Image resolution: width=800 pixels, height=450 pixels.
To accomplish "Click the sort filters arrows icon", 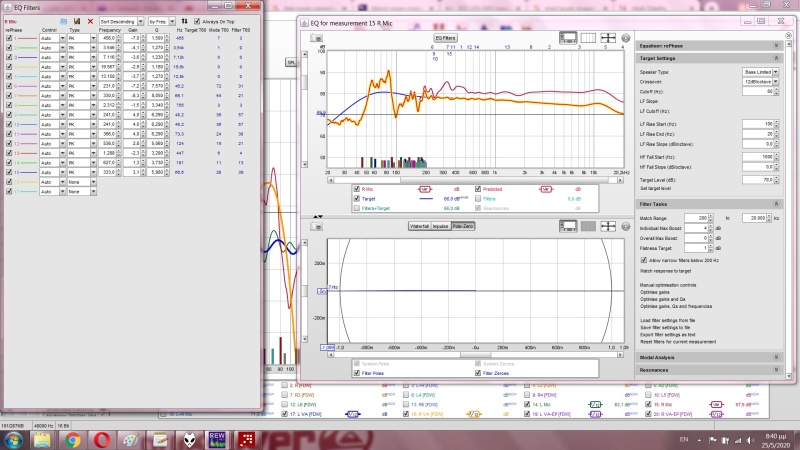I will click(x=185, y=20).
